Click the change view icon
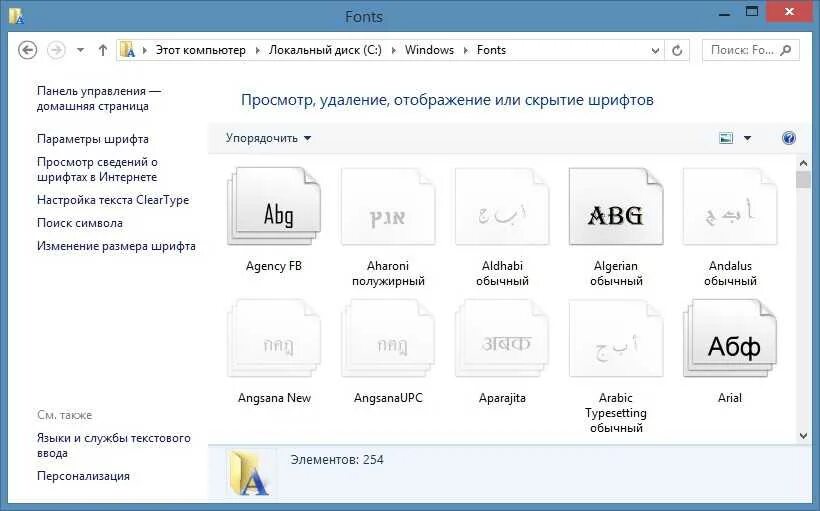The width and height of the screenshot is (820, 511). (x=726, y=138)
